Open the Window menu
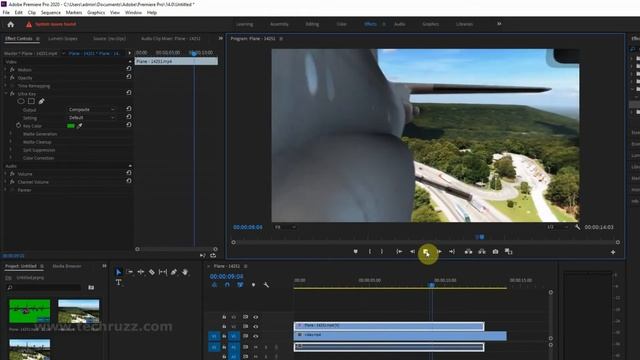Screen dimensions: 640x360 (x=133, y=13)
